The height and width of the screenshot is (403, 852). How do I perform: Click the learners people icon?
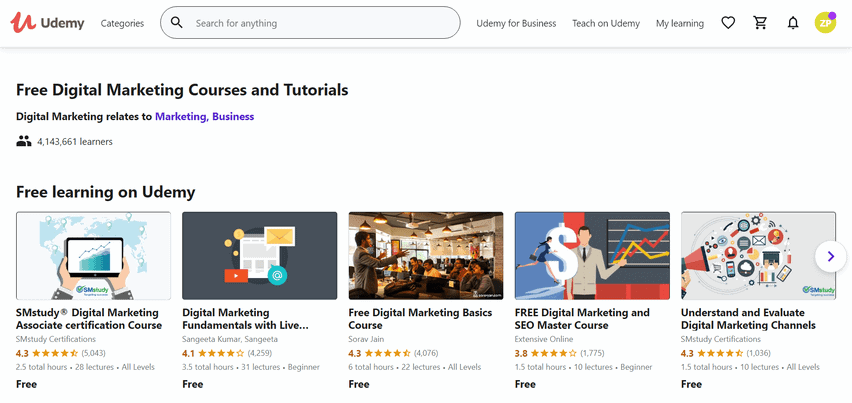(x=23, y=142)
